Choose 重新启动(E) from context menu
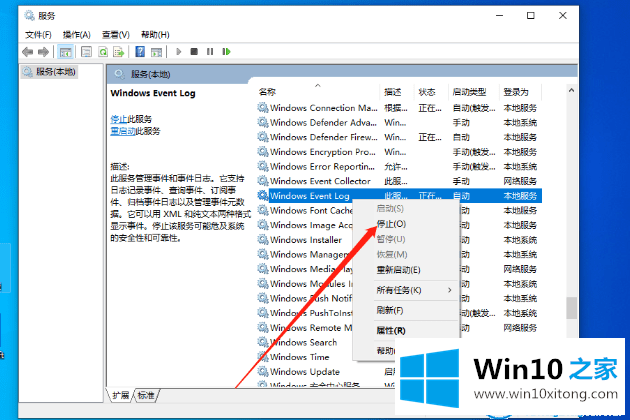Screen dimensions: 630x420 click(x=398, y=270)
